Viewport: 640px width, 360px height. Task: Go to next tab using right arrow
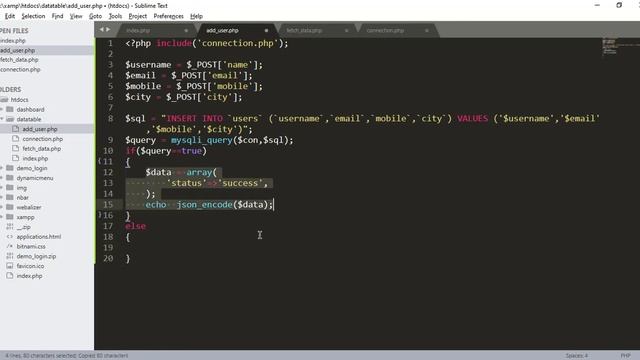[108, 29]
